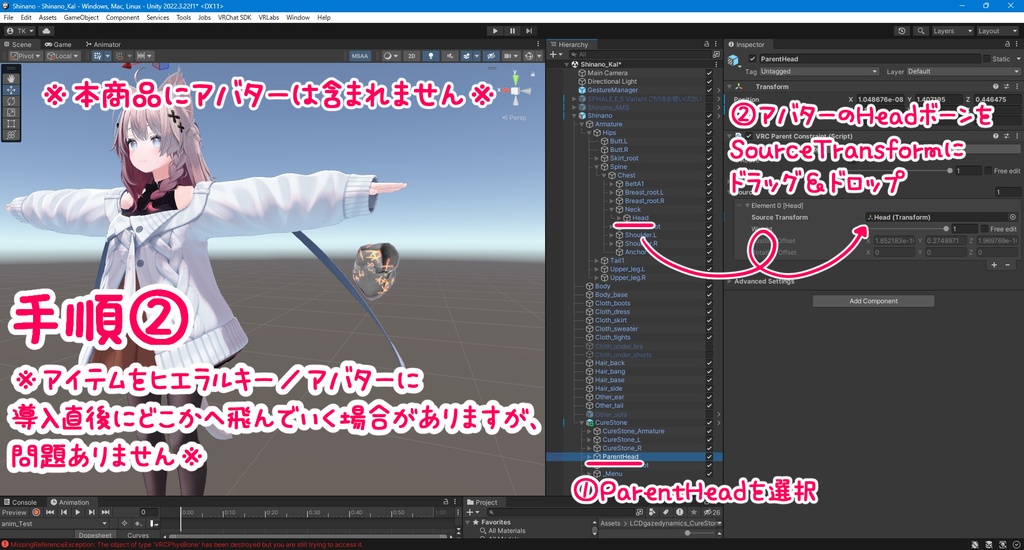Open Hierarchy create plus dropdown
This screenshot has width=1024, height=550.
pyautogui.click(x=556, y=55)
